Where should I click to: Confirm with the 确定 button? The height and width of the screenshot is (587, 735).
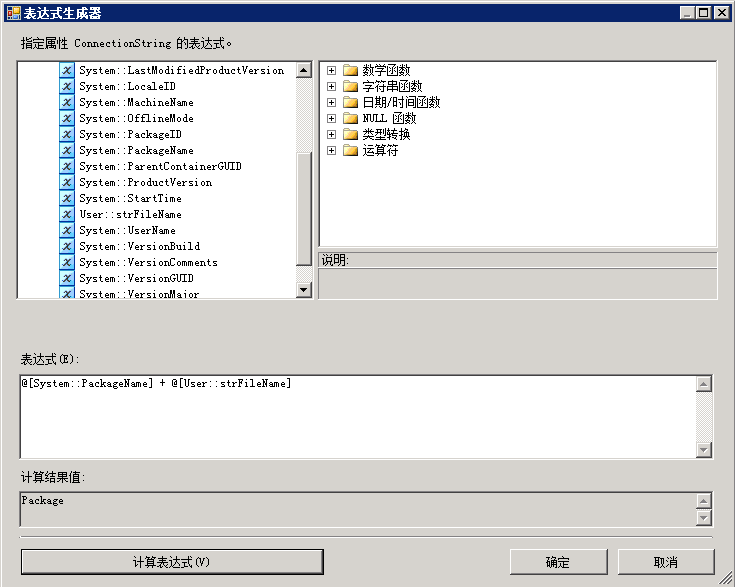pos(558,562)
